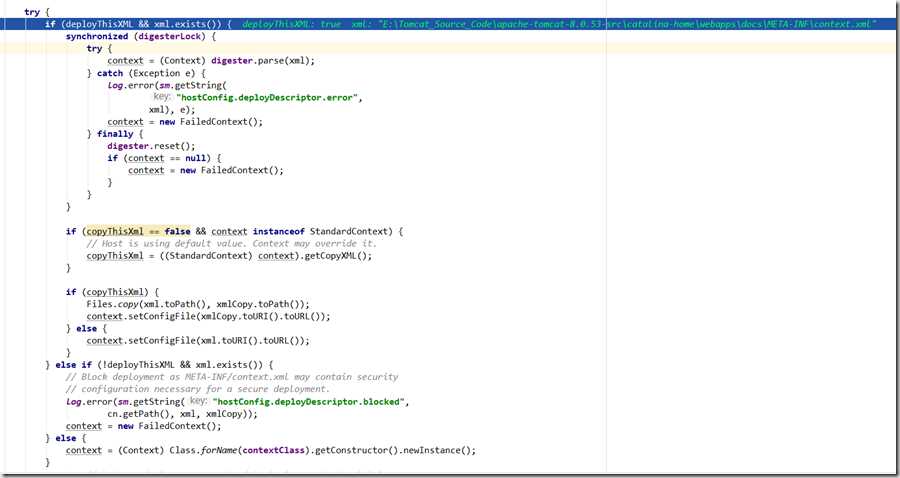Place cursor on 'synchronized (digesterLock)' line

[x=141, y=36]
